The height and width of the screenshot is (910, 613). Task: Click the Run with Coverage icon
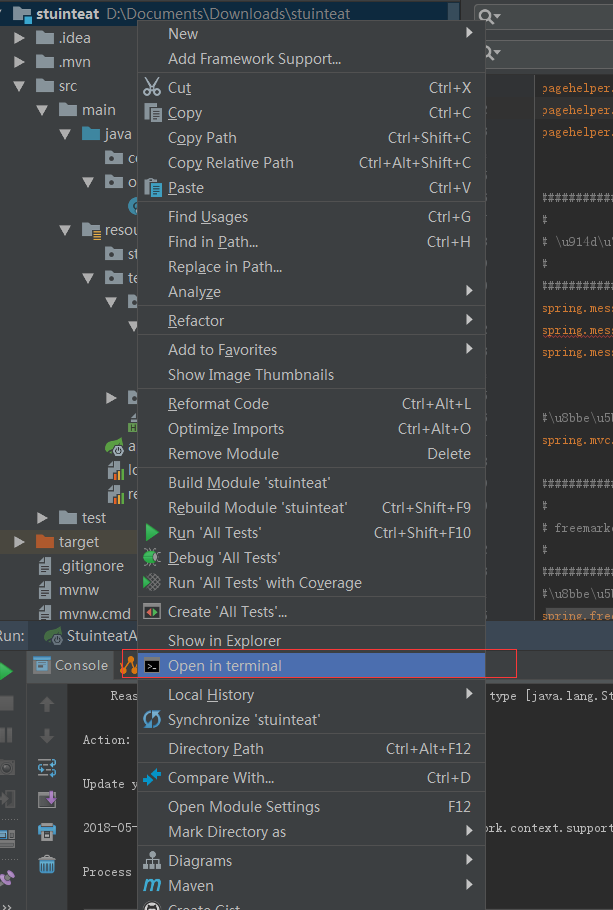coord(152,583)
